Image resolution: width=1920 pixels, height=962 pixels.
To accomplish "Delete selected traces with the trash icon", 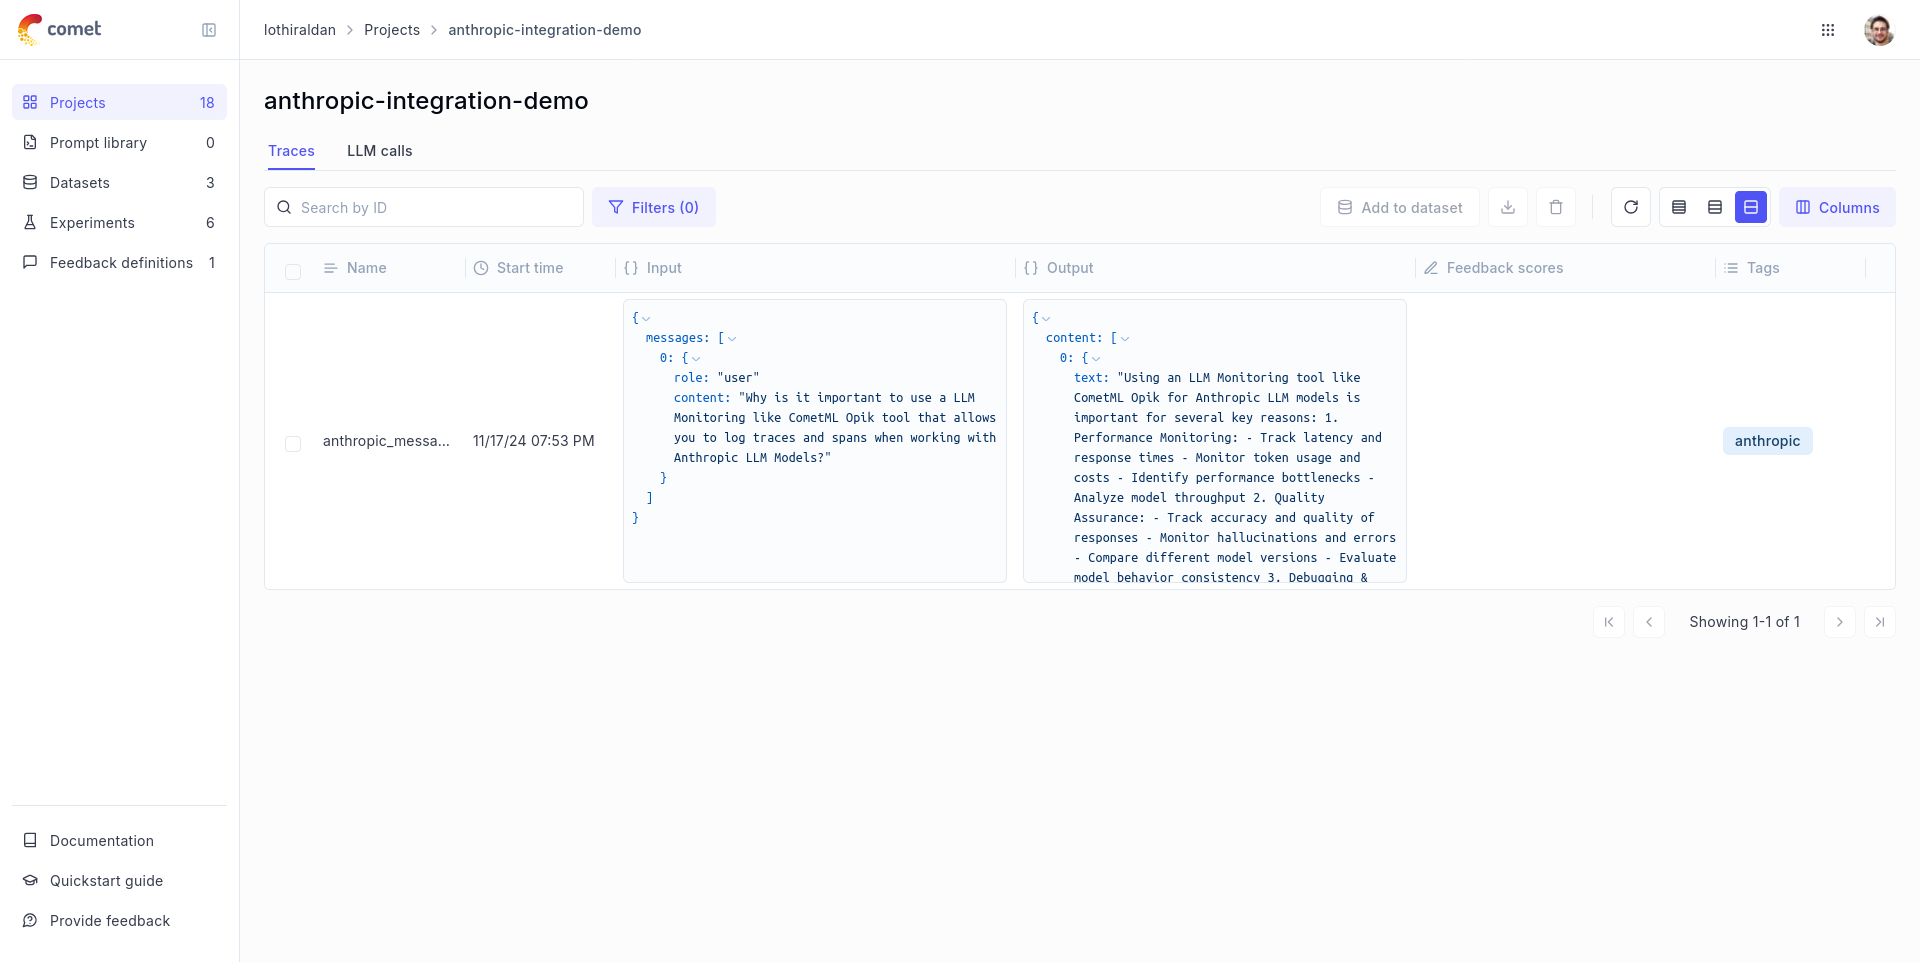I will tap(1555, 207).
